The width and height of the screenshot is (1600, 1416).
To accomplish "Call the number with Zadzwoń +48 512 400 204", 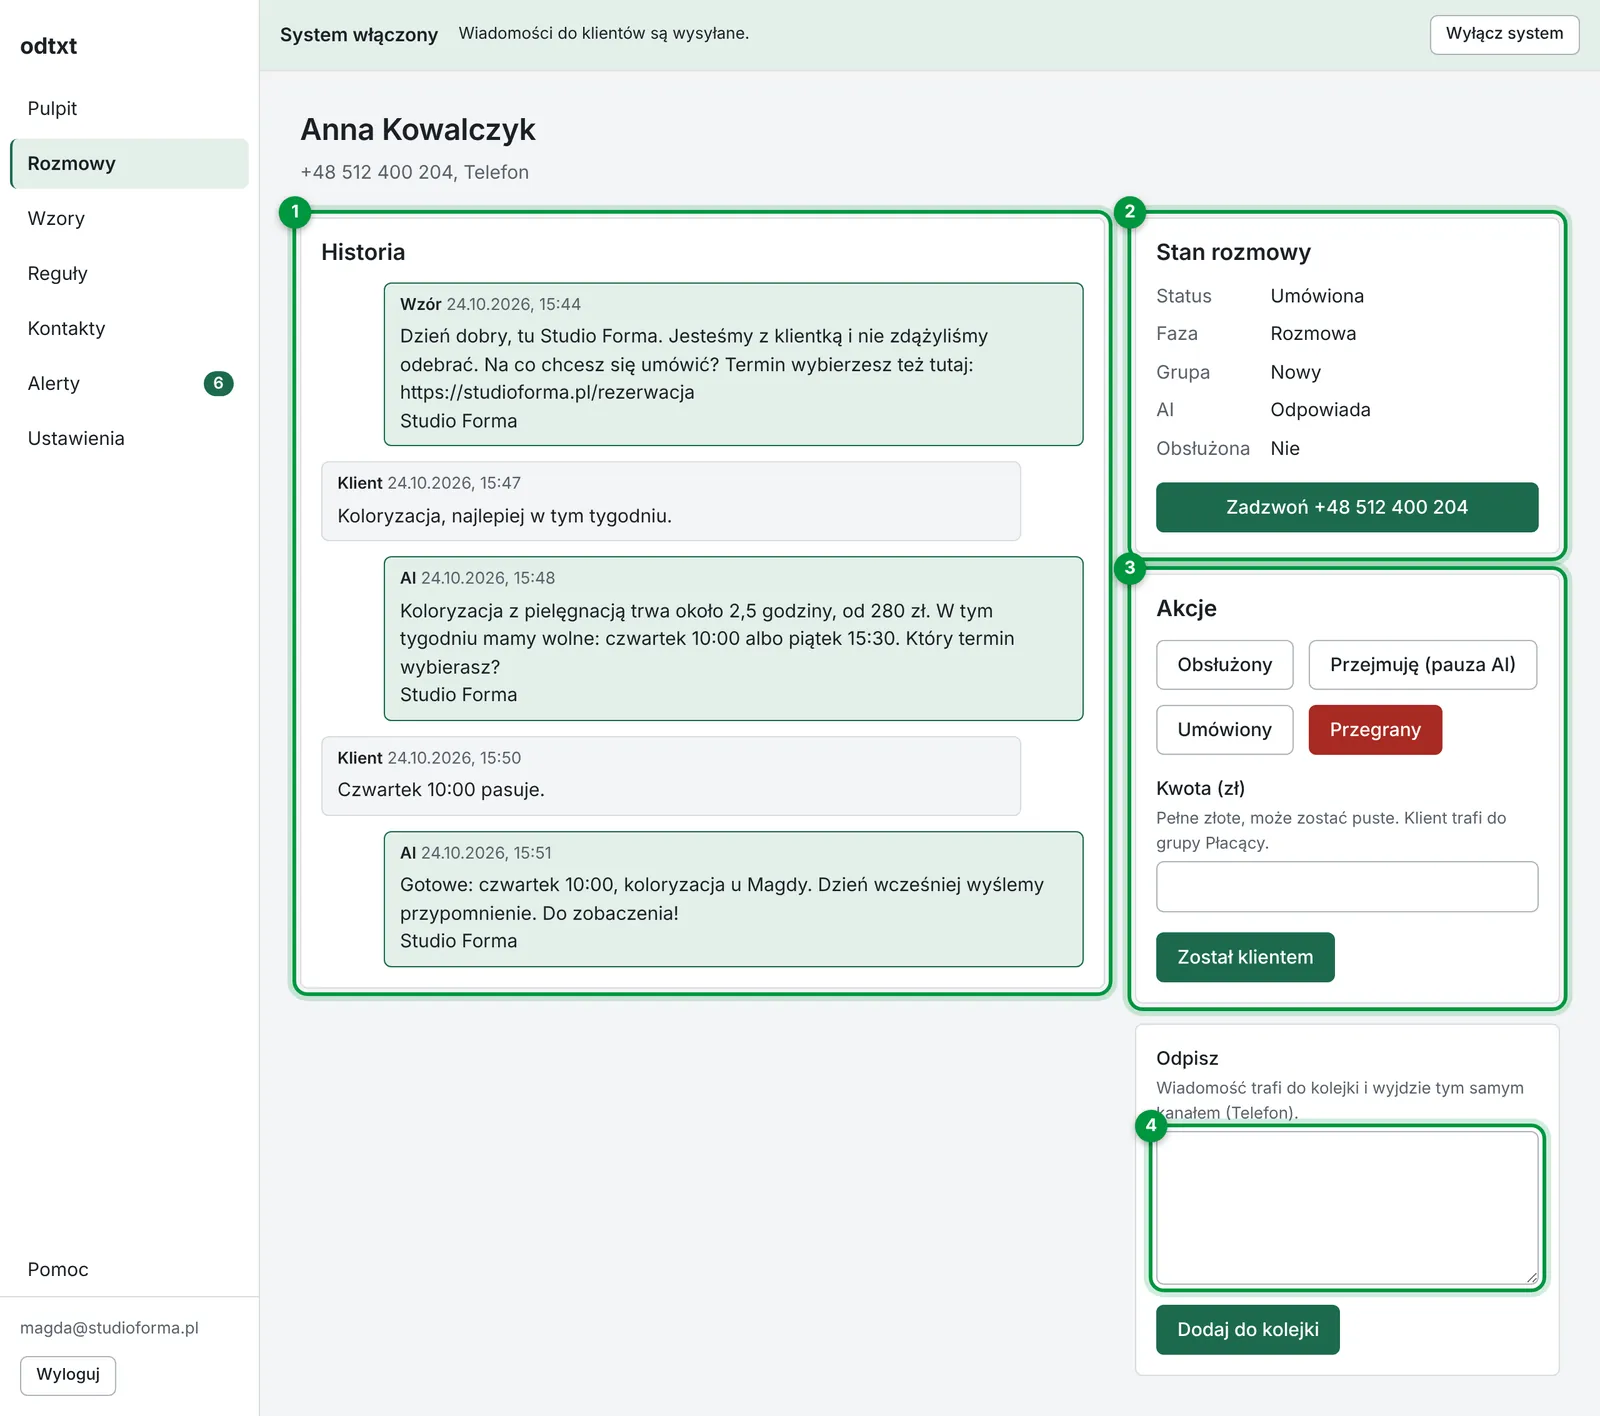I will tap(1347, 507).
